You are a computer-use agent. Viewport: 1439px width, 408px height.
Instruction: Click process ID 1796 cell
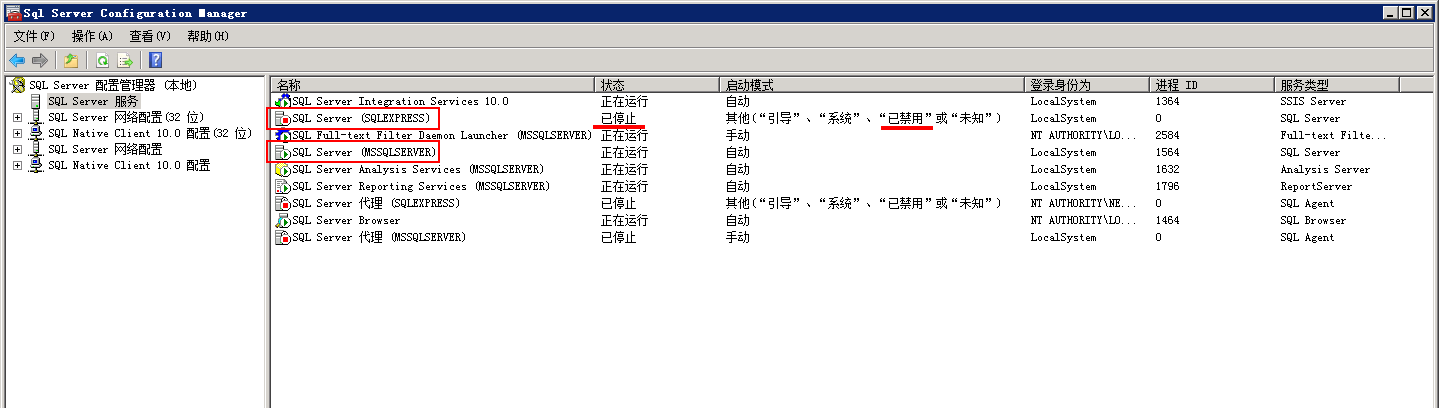[1167, 186]
